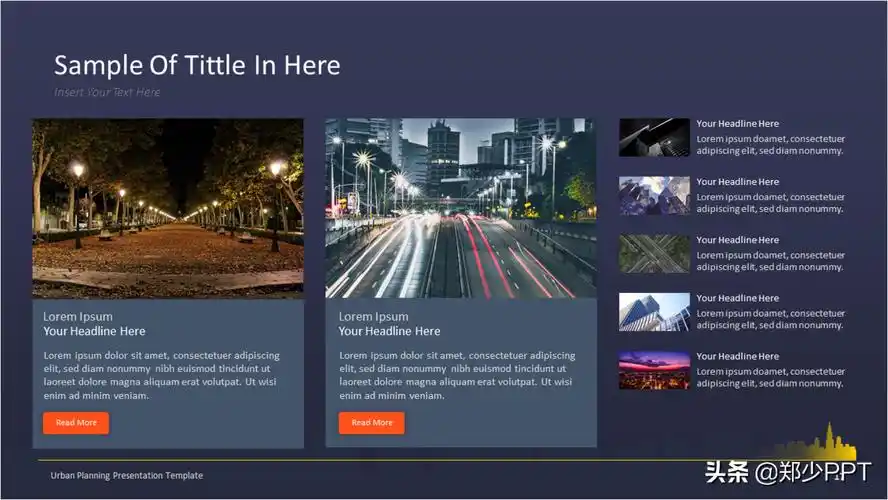
Task: Click the sunset city skyline thumbnail
Action: click(654, 369)
